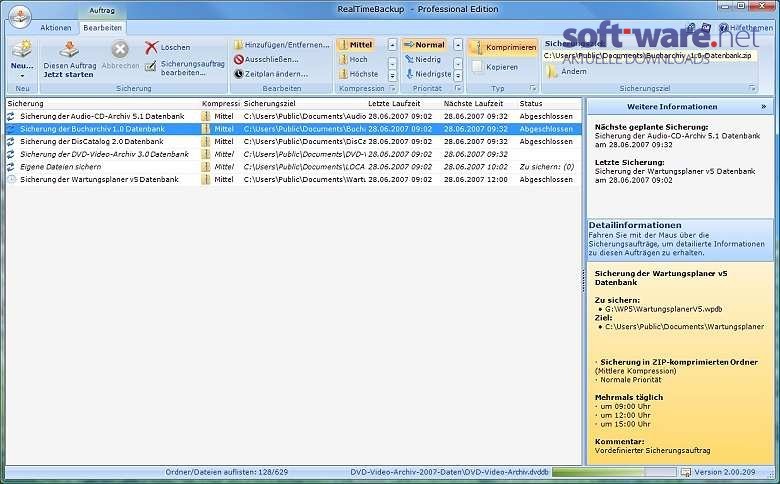Click the Abbrechen cancel icon

point(120,50)
